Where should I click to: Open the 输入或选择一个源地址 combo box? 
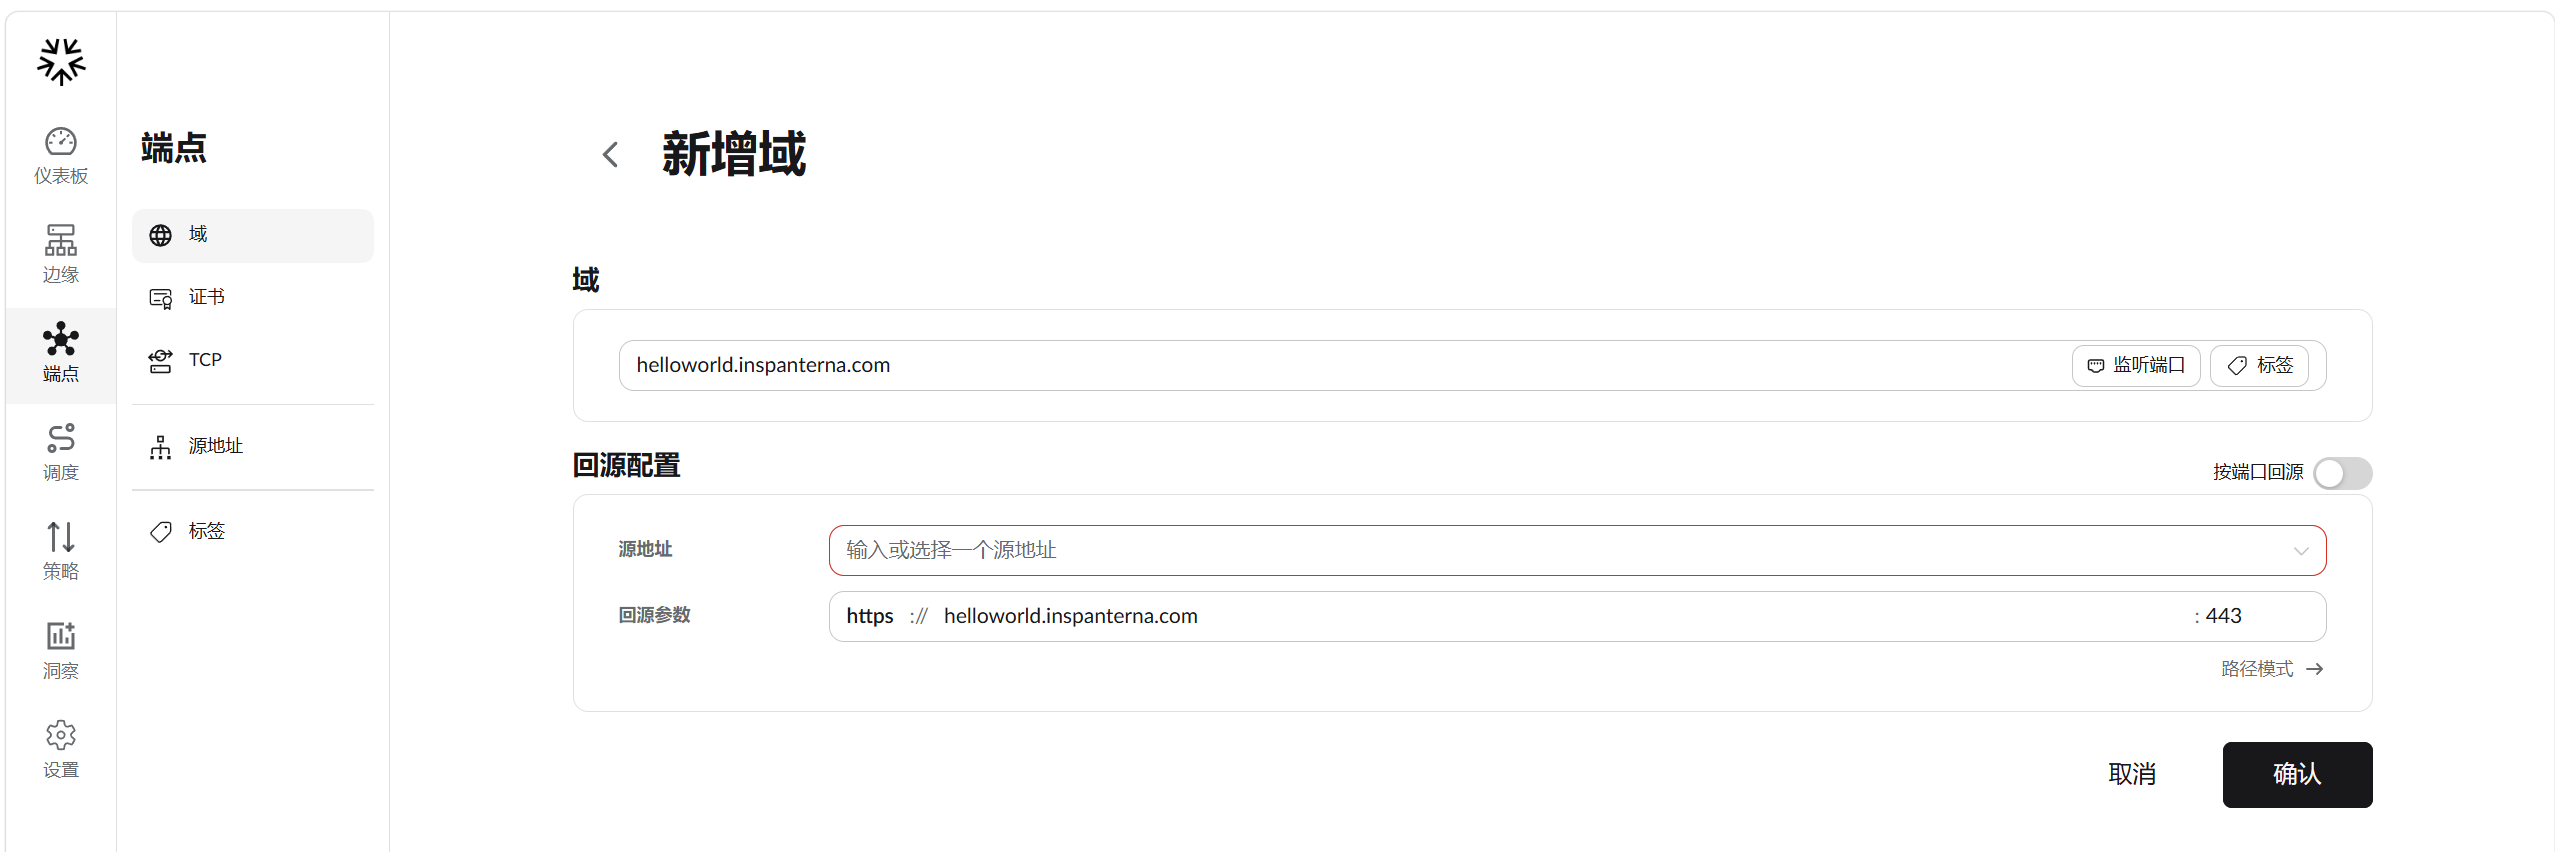[1577, 551]
